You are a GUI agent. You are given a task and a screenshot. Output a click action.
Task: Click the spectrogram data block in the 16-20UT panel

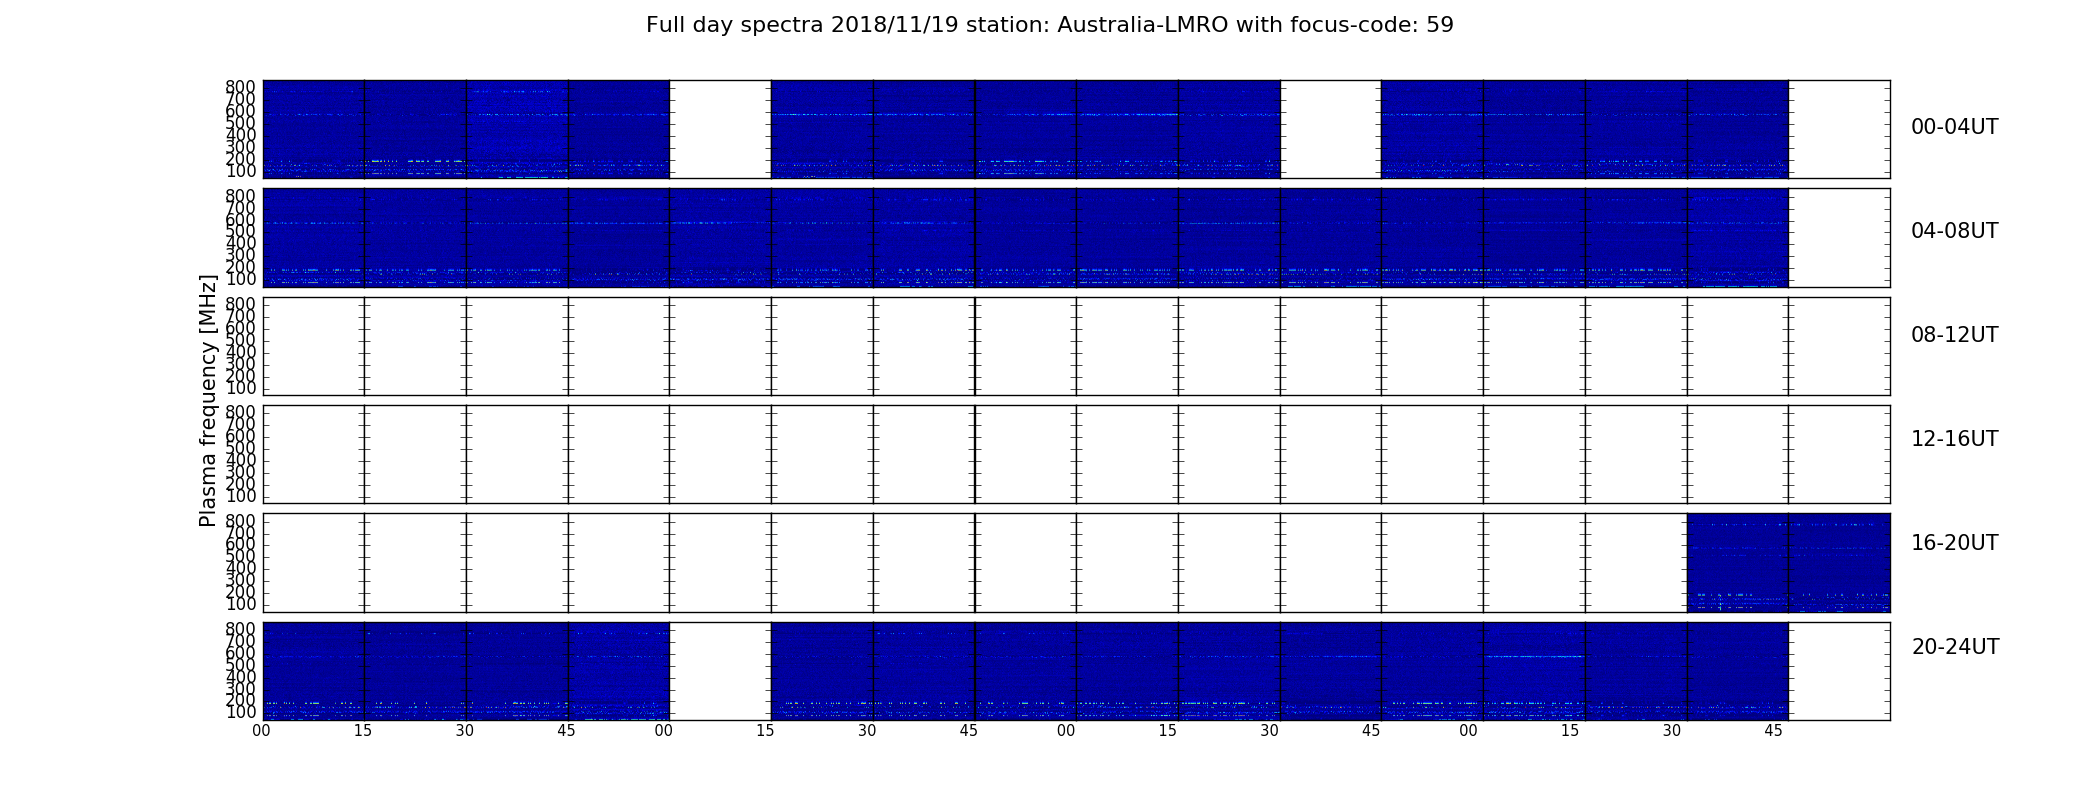click(1788, 562)
